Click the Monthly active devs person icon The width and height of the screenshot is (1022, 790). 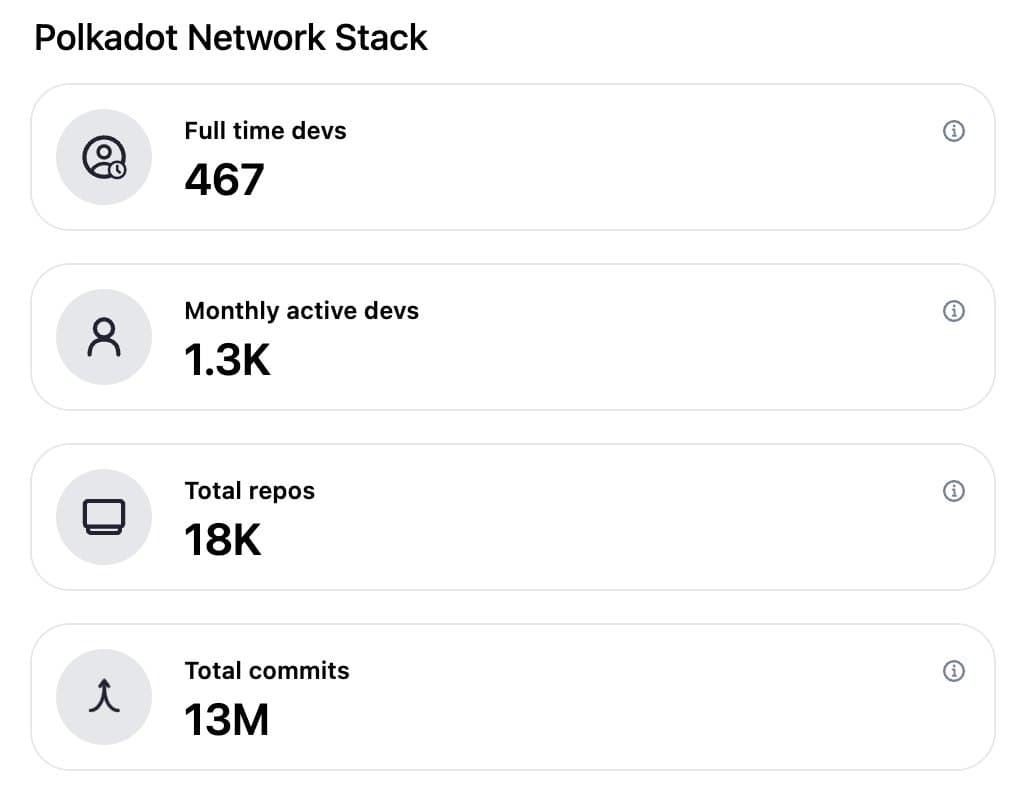click(104, 338)
